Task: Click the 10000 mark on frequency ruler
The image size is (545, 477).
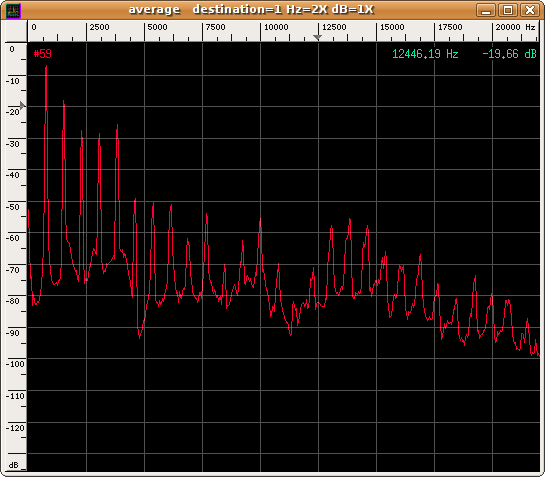Action: point(276,27)
